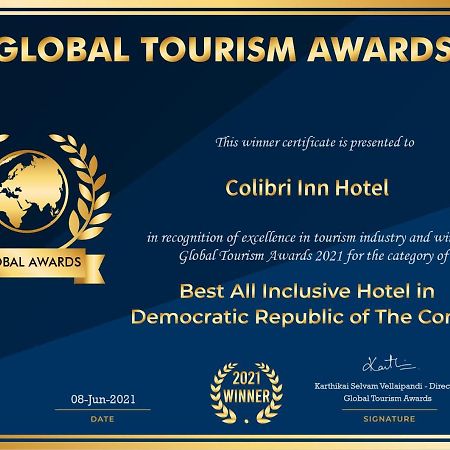Click 'Global Tourism Awards' under the signature
450x450 pixels.
pyautogui.click(x=387, y=398)
